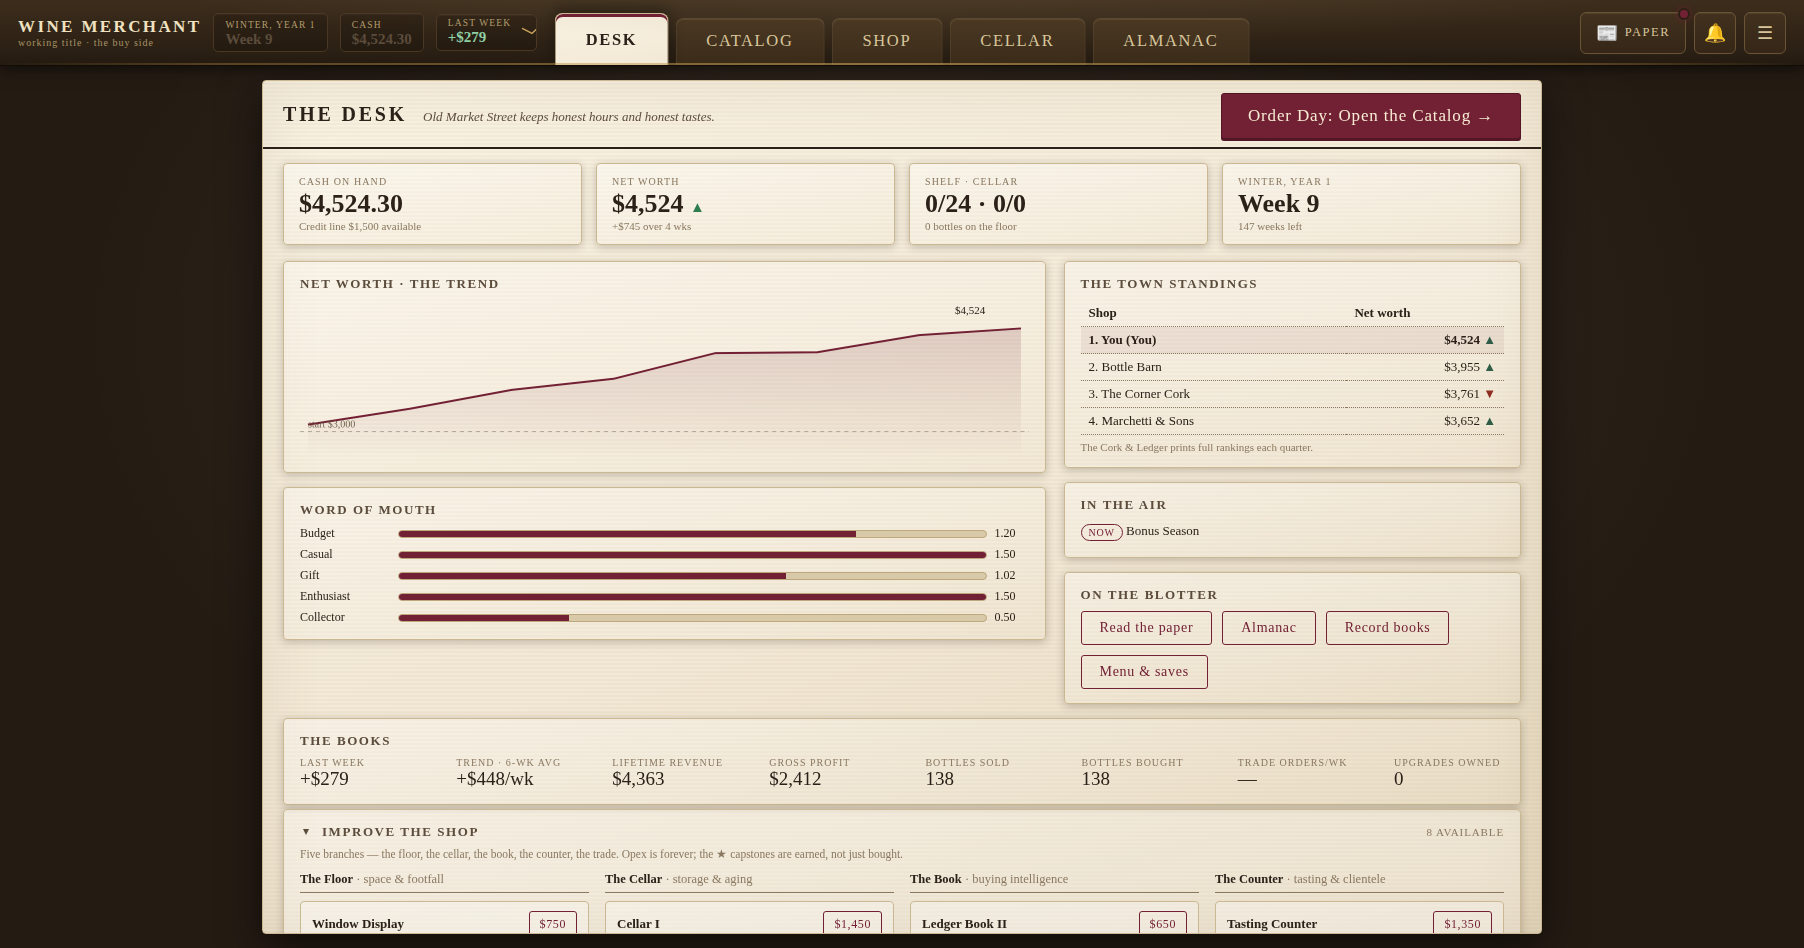This screenshot has height=948, width=1804.
Task: Select The Corner Cork standings row
Action: [x=1292, y=394]
